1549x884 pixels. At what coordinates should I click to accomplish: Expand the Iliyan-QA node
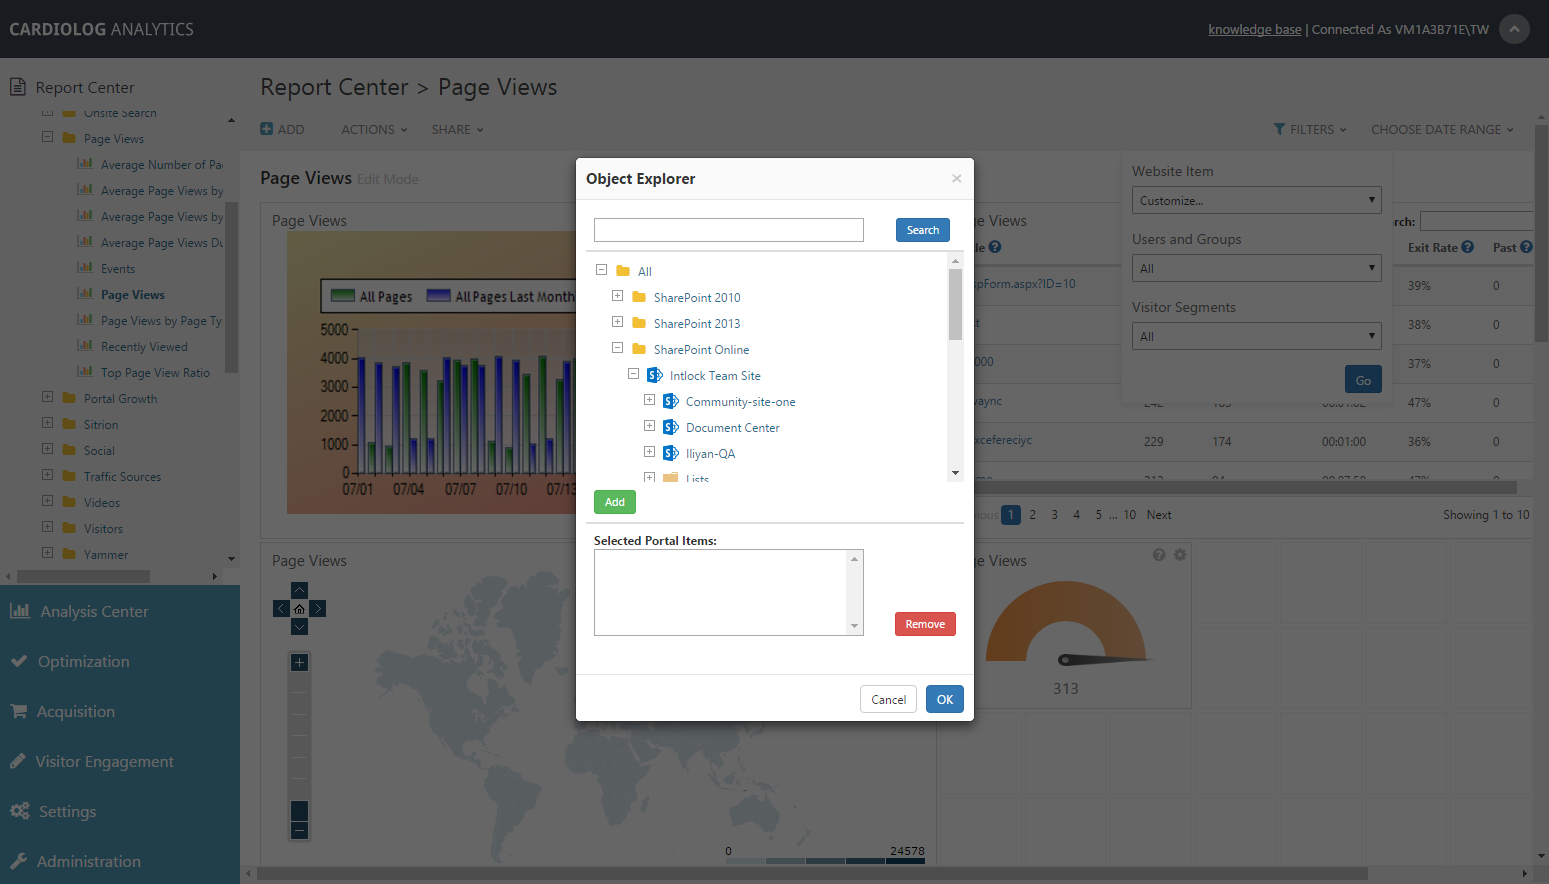(649, 452)
